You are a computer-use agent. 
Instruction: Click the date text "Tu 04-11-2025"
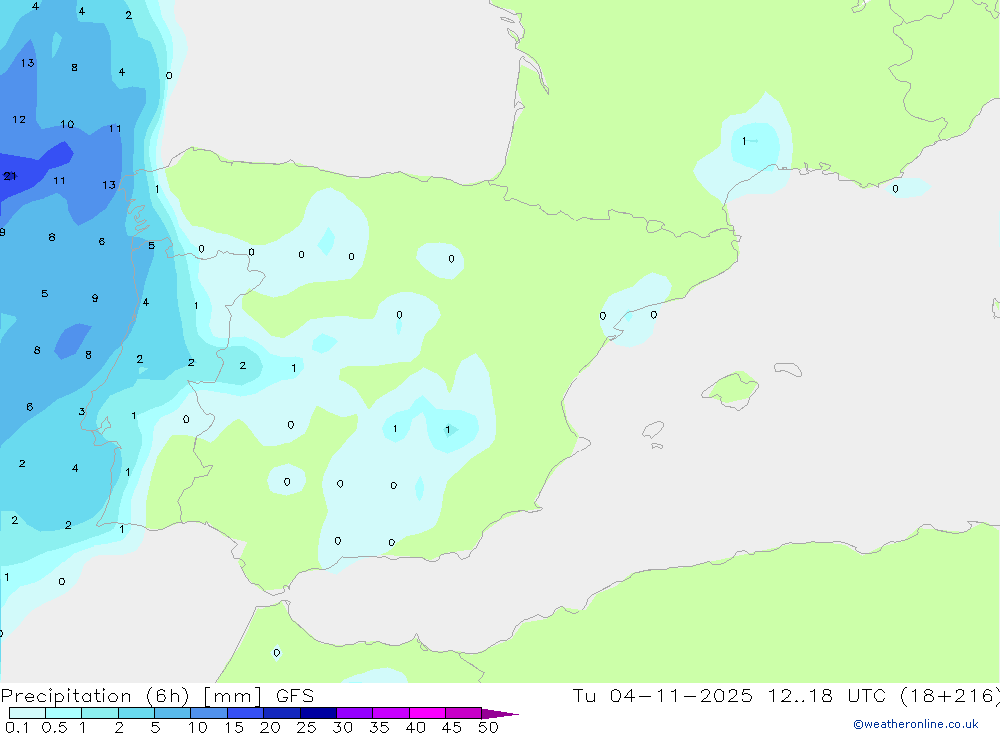point(662,696)
